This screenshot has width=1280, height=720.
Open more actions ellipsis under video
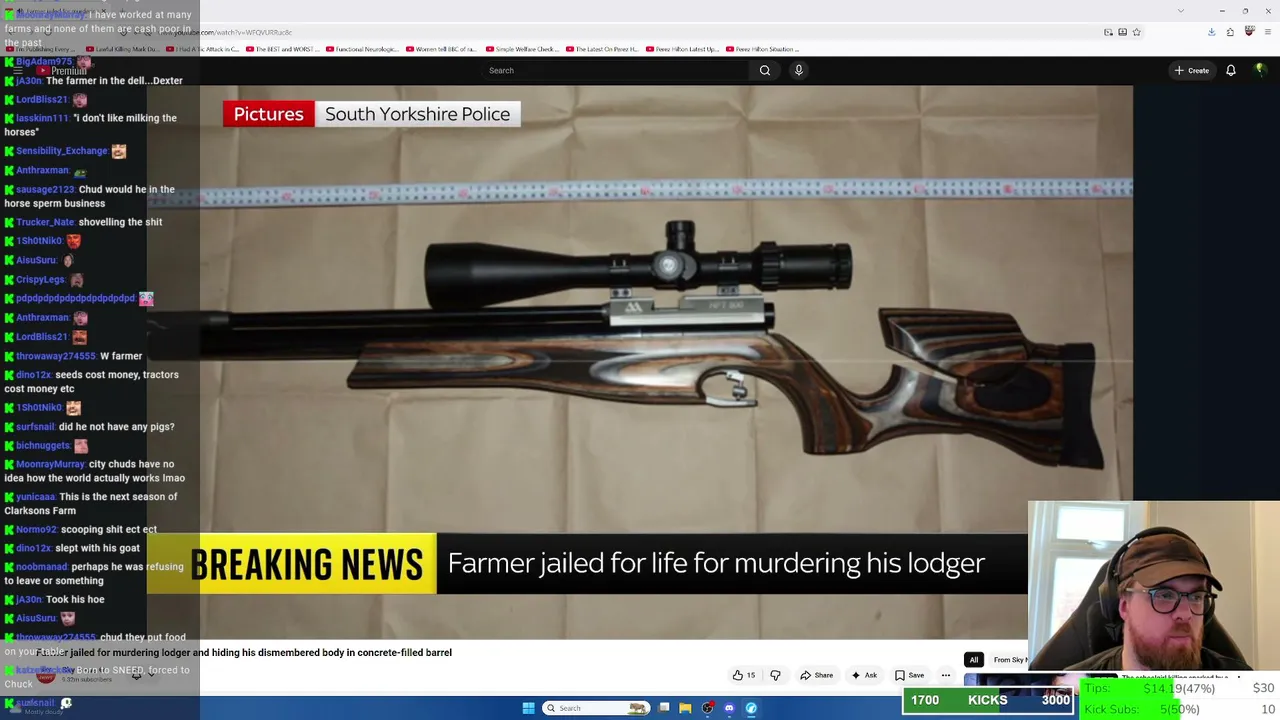click(945, 675)
